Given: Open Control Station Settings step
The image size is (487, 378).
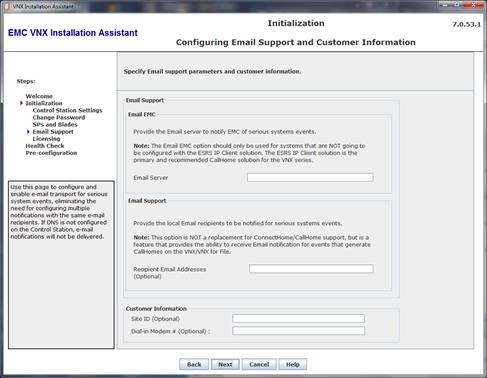Looking at the screenshot, I should coord(67,110).
